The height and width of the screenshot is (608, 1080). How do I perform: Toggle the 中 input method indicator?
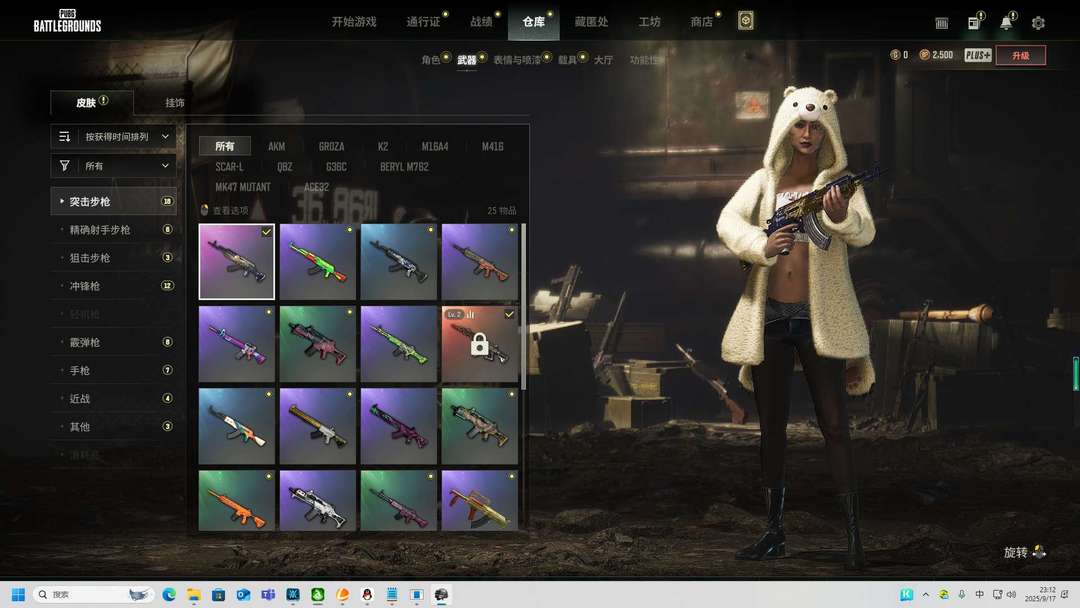pyautogui.click(x=979, y=594)
